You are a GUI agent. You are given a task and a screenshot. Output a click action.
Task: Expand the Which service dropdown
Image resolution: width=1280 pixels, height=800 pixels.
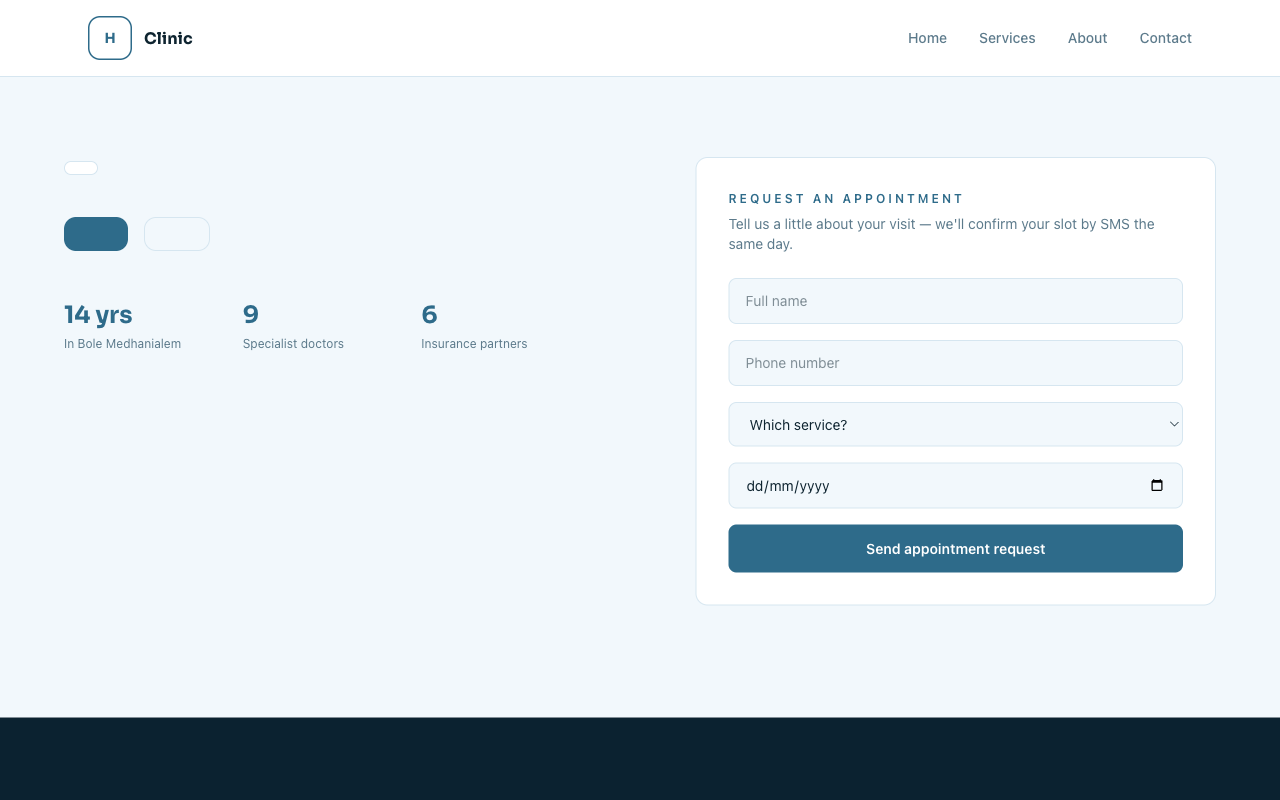coord(955,424)
